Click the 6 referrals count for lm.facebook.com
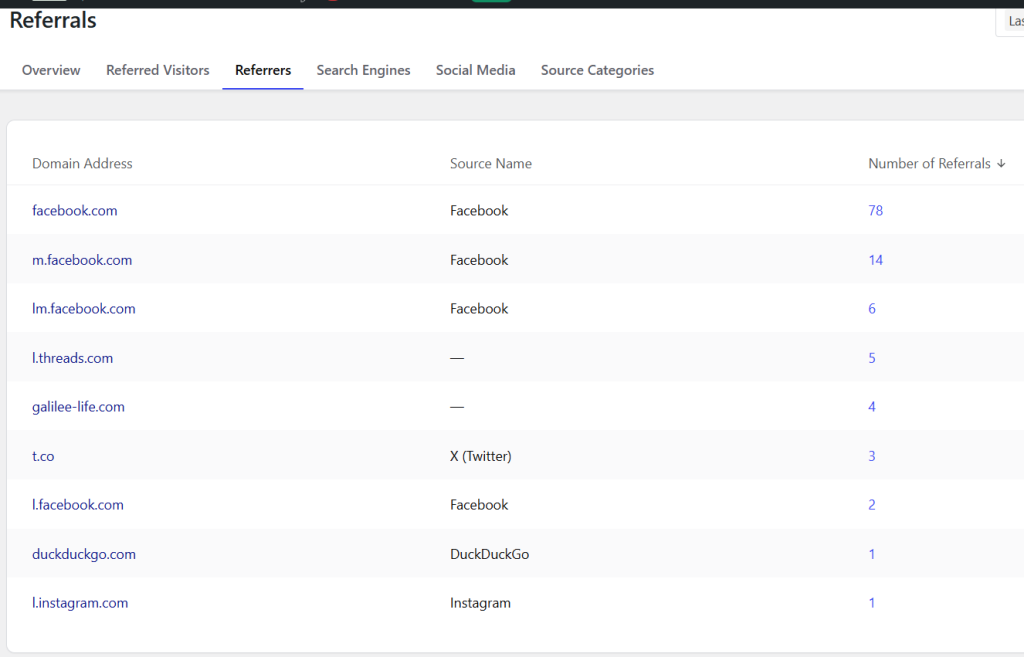This screenshot has width=1024, height=657. coord(872,308)
